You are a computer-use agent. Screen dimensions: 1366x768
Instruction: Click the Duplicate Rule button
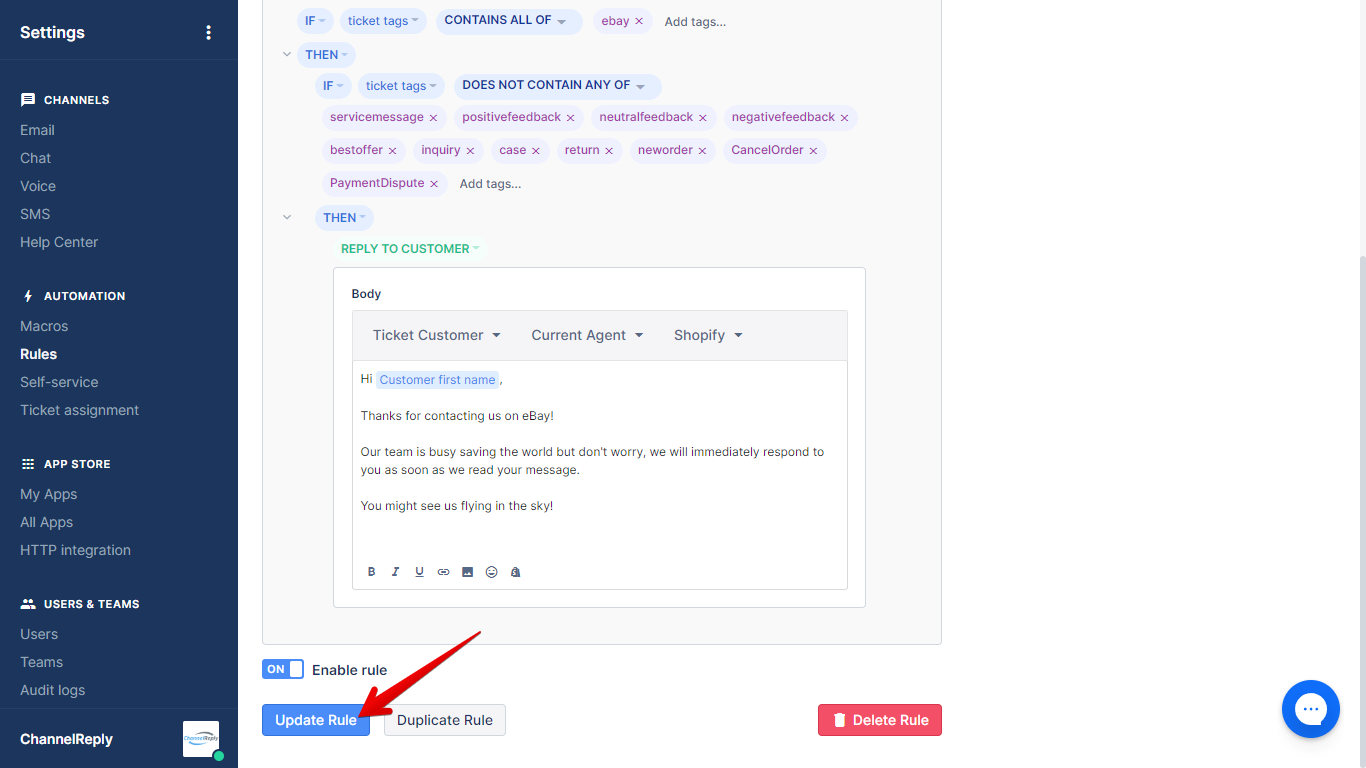pyautogui.click(x=445, y=720)
